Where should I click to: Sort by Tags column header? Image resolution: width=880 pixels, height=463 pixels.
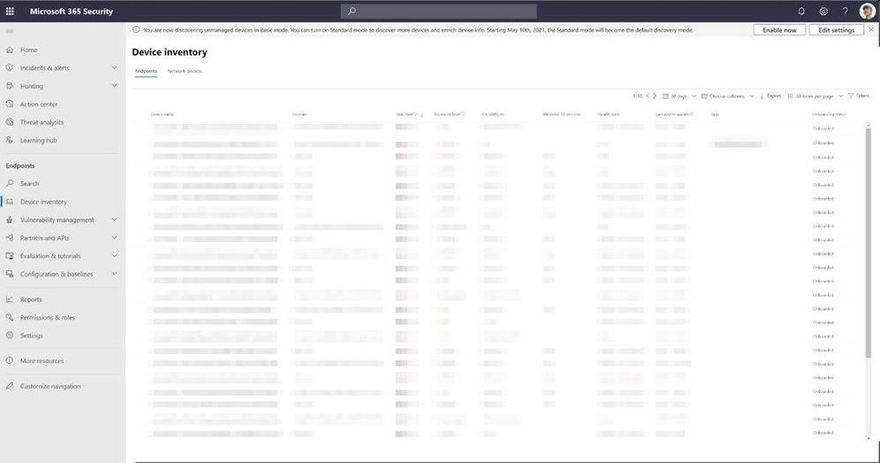pos(715,114)
